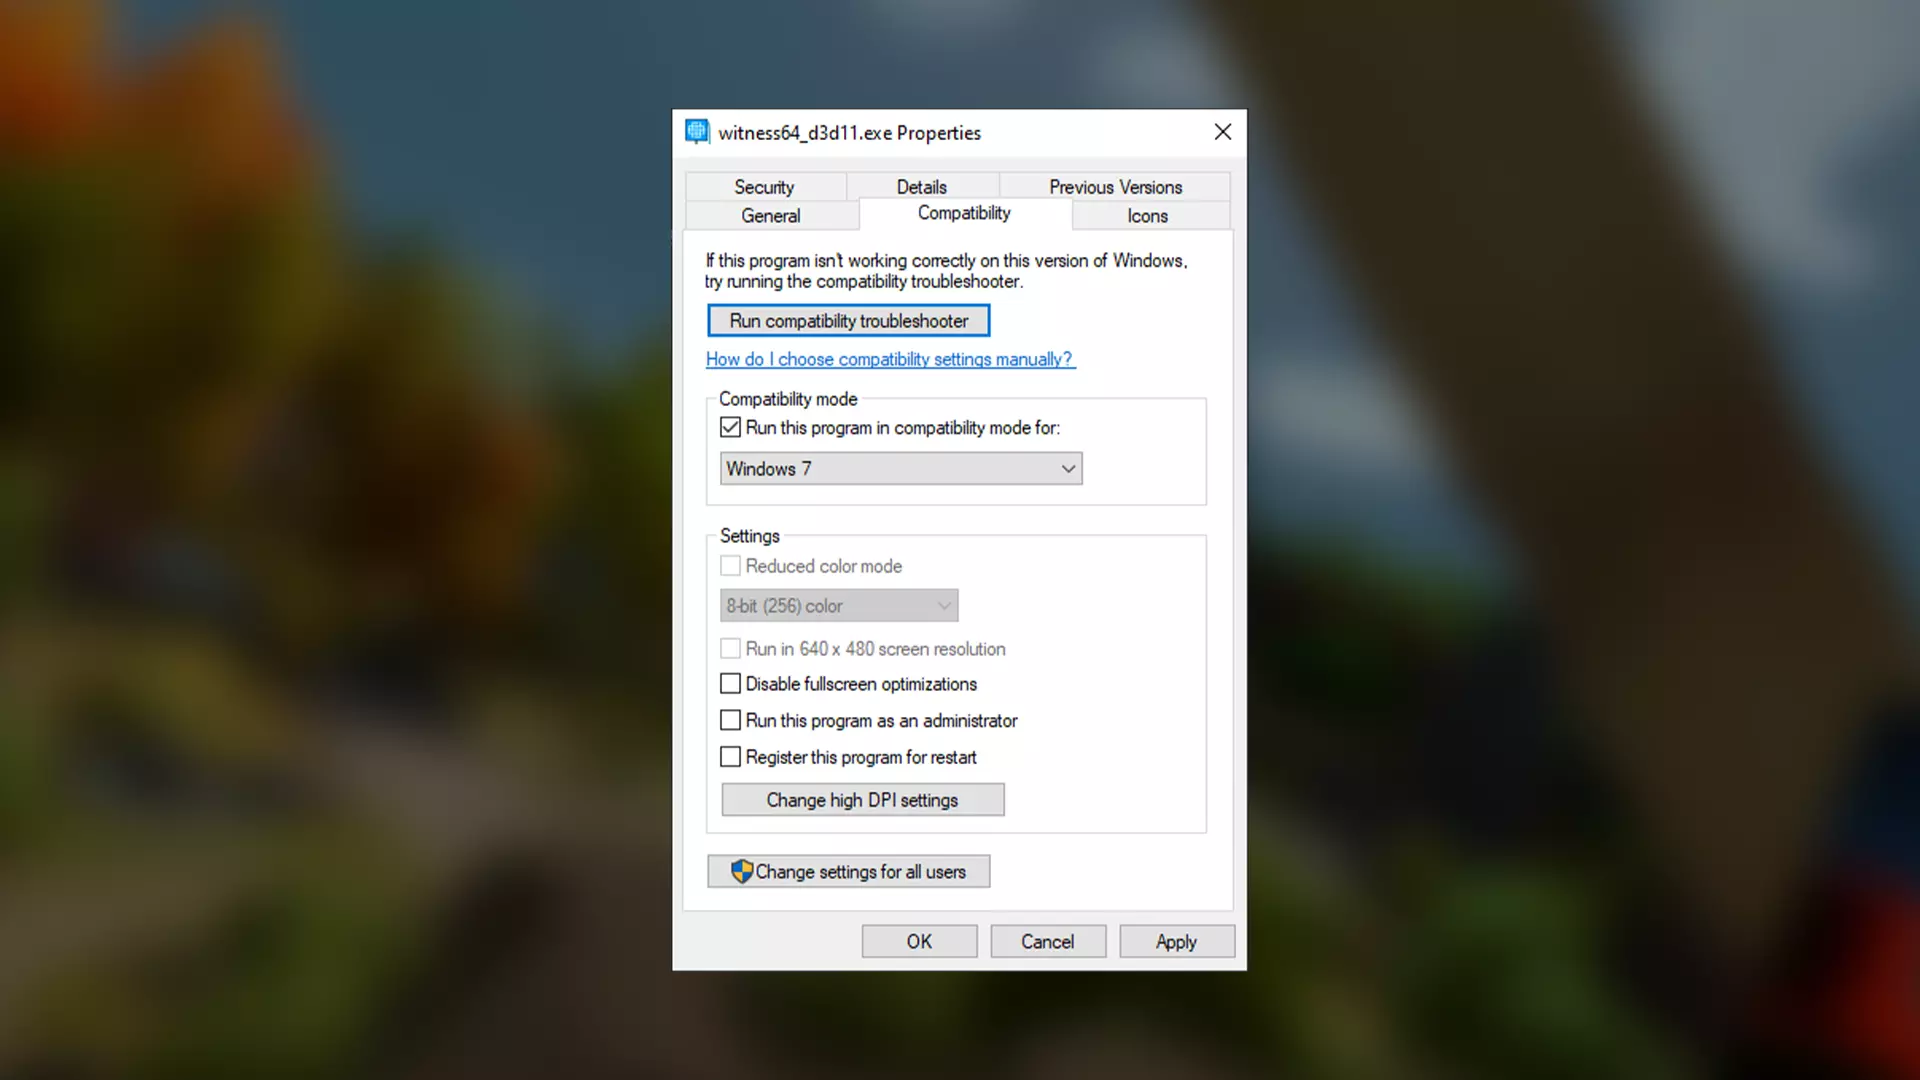Image resolution: width=1920 pixels, height=1080 pixels.
Task: Tick Register this program for restart
Action: pyautogui.click(x=731, y=757)
